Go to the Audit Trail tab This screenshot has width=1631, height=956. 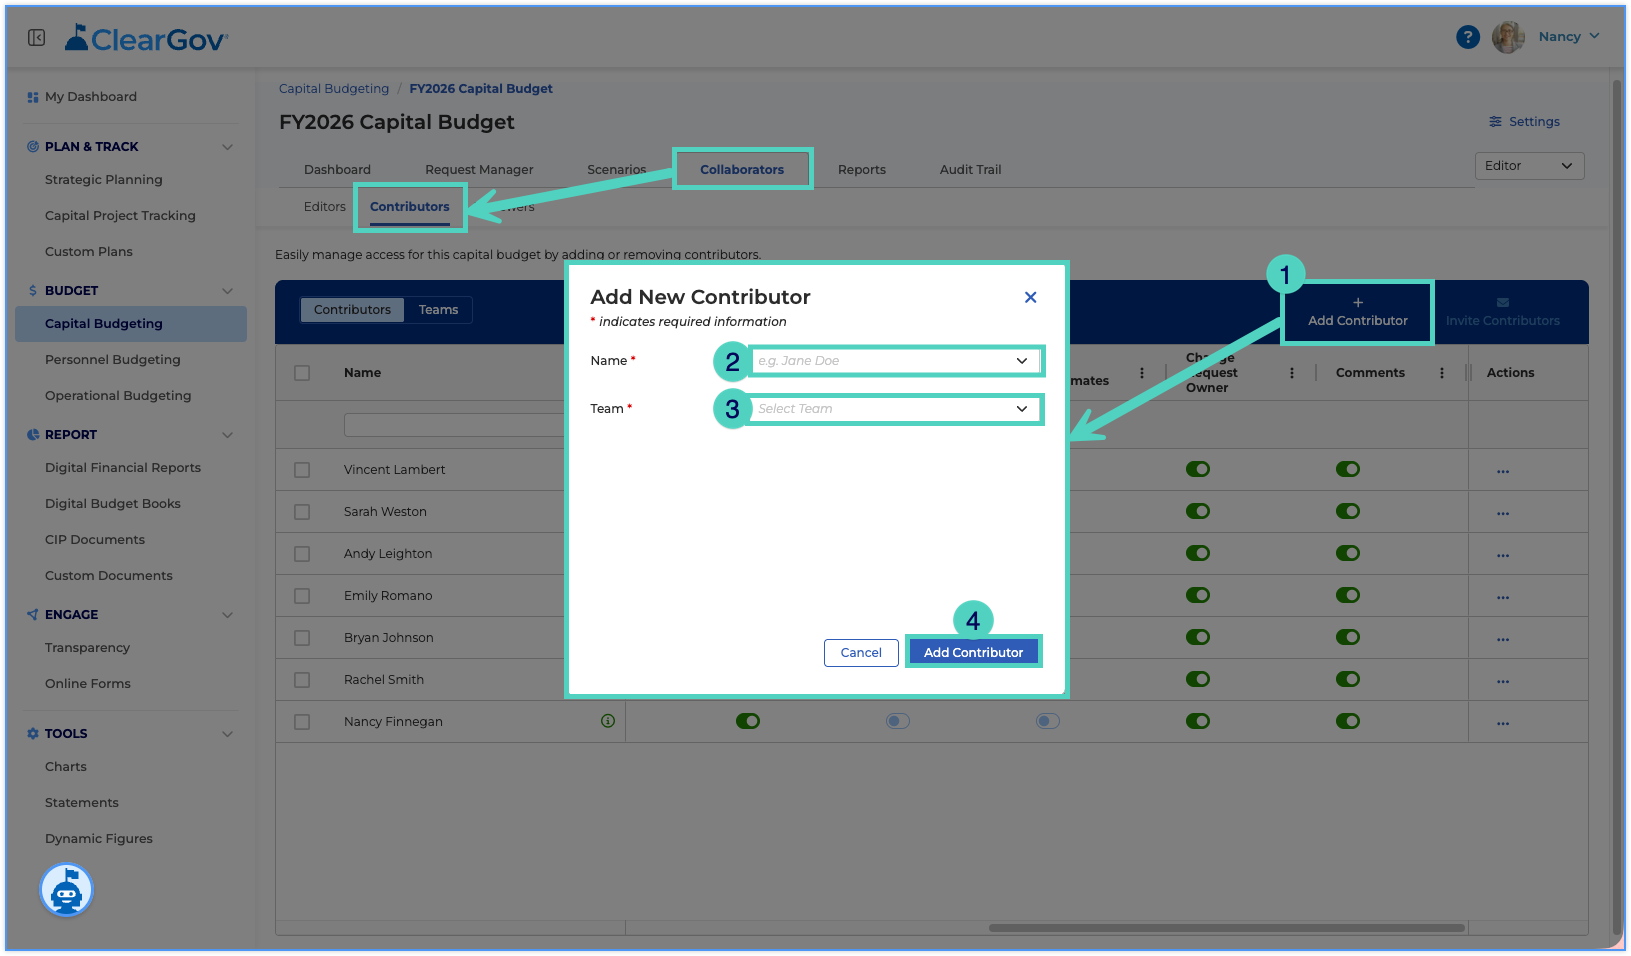tap(970, 170)
